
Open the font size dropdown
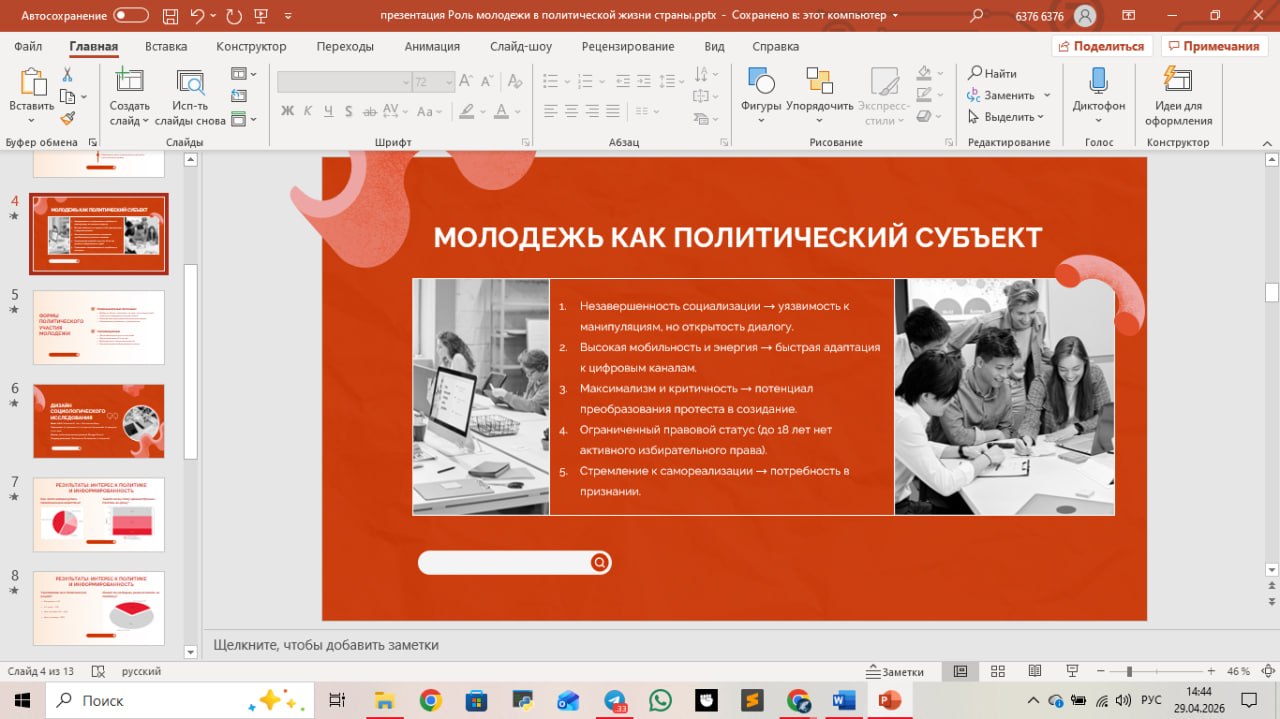tap(448, 82)
